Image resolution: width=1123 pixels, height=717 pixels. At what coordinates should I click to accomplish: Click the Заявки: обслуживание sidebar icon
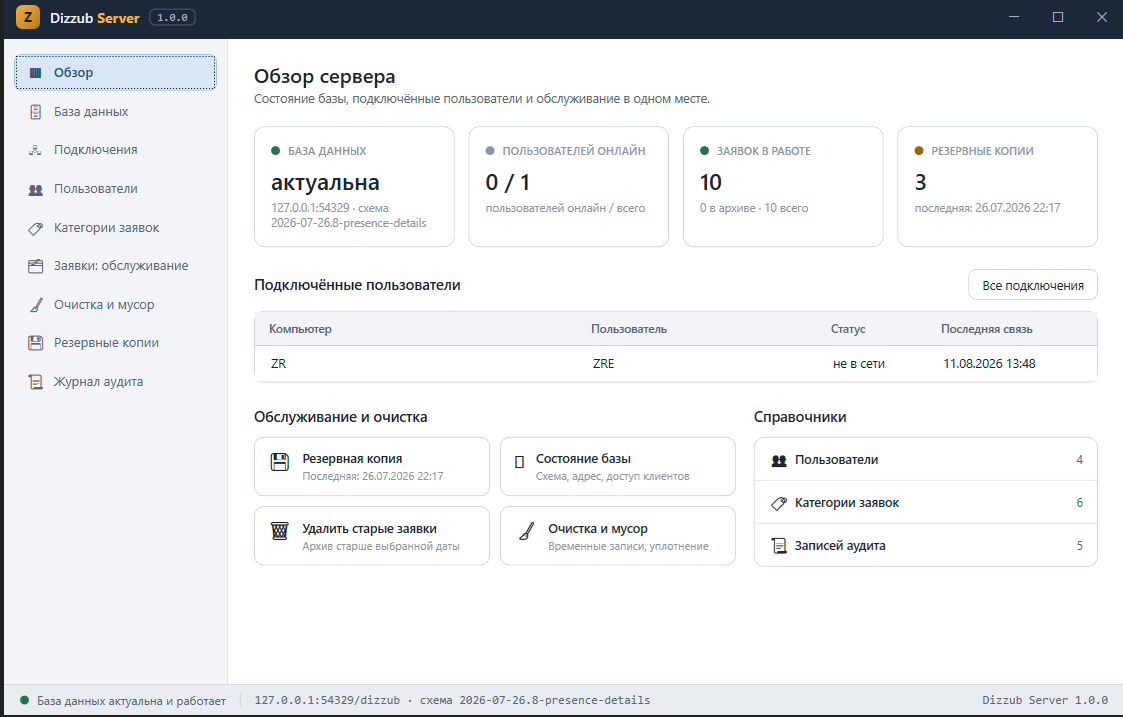tap(35, 266)
